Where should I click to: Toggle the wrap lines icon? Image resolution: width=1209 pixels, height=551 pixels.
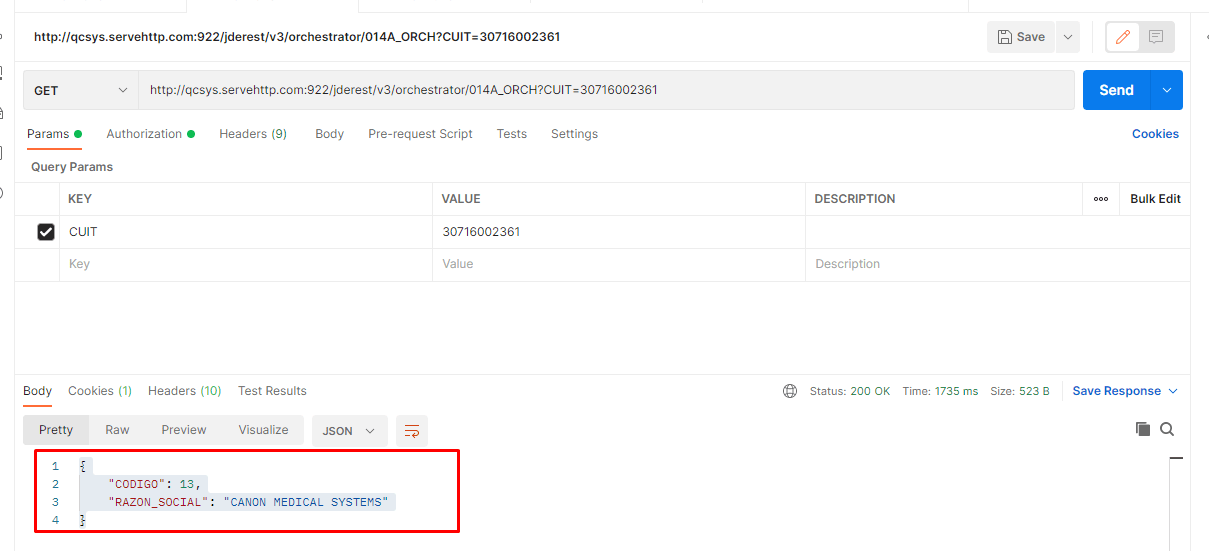coord(411,430)
